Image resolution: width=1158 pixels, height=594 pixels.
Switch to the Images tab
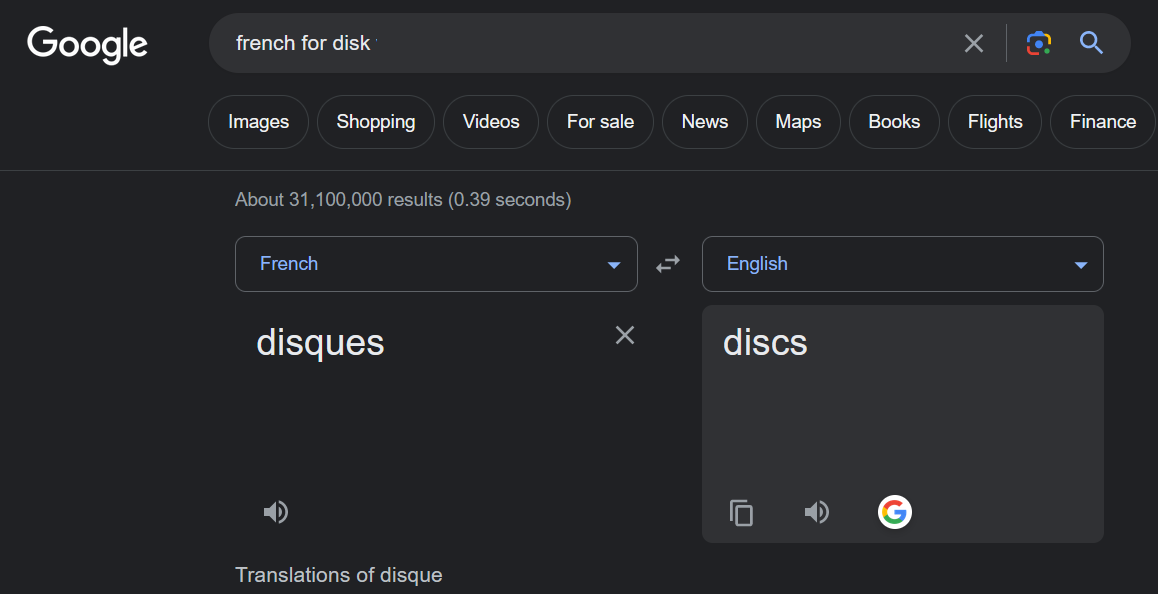(x=258, y=122)
